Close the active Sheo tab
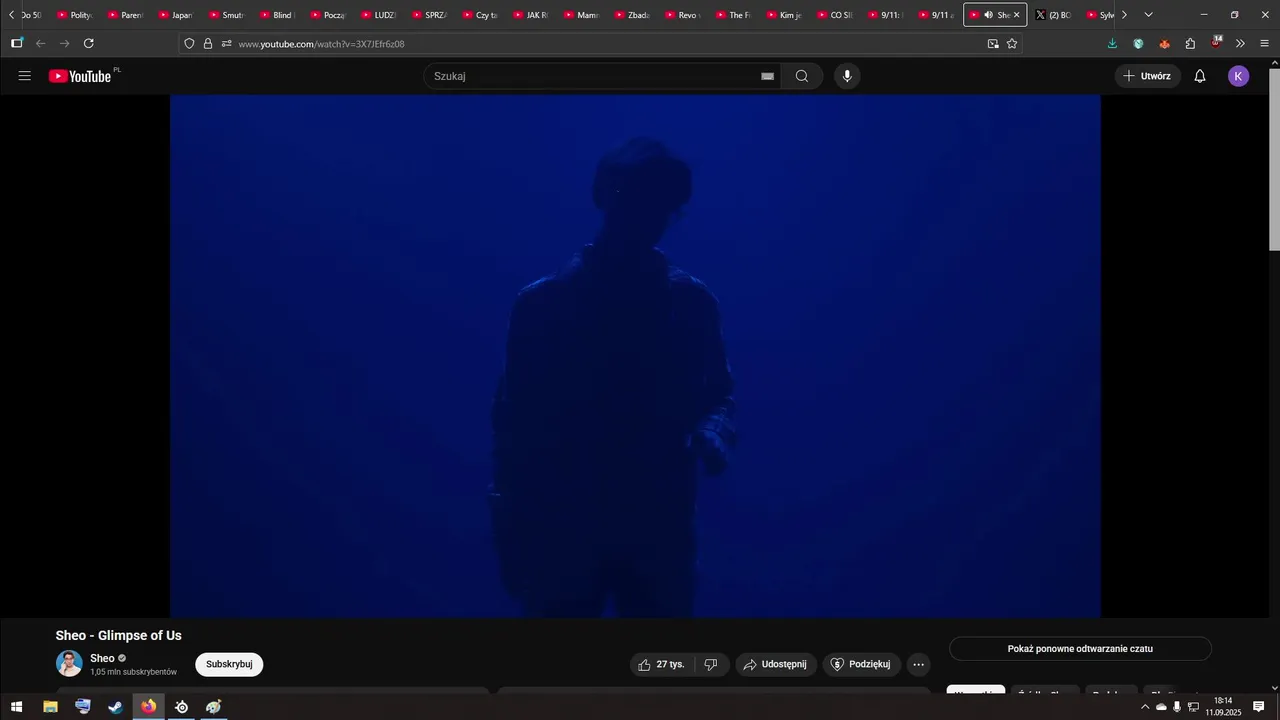 click(1016, 15)
